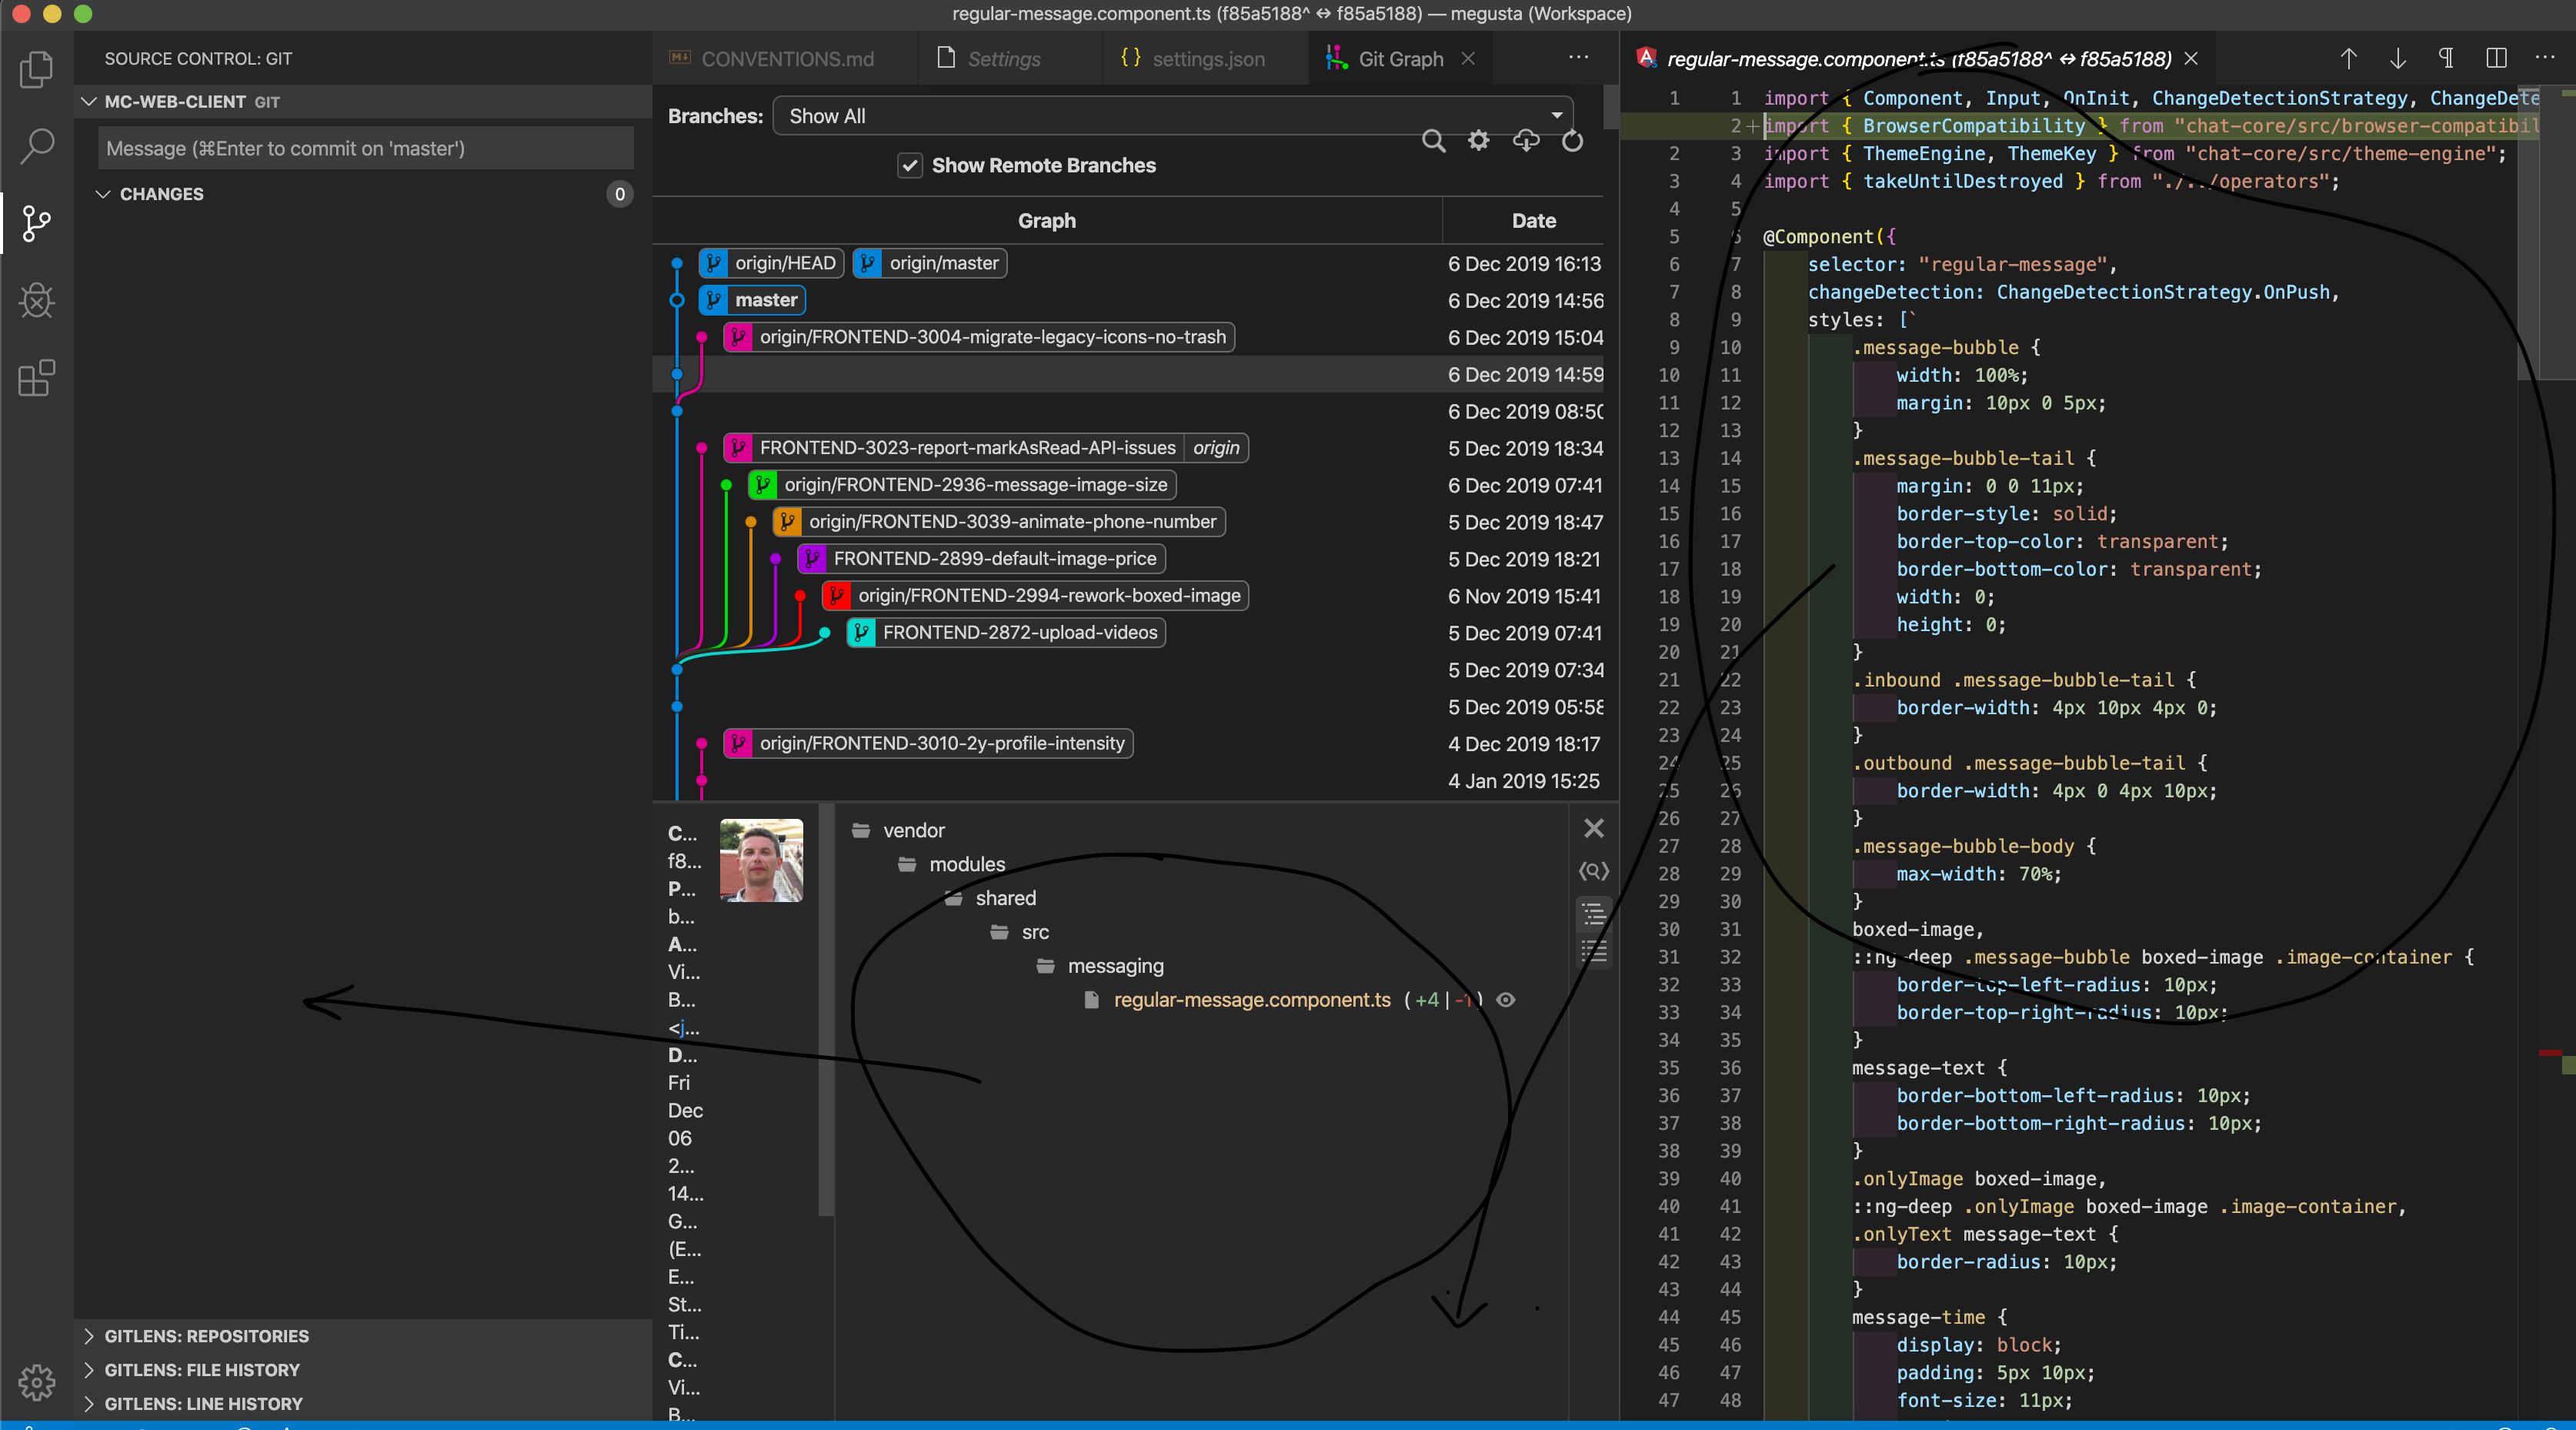Open the Search view in activity bar
The image size is (2576, 1430).
pos(36,146)
